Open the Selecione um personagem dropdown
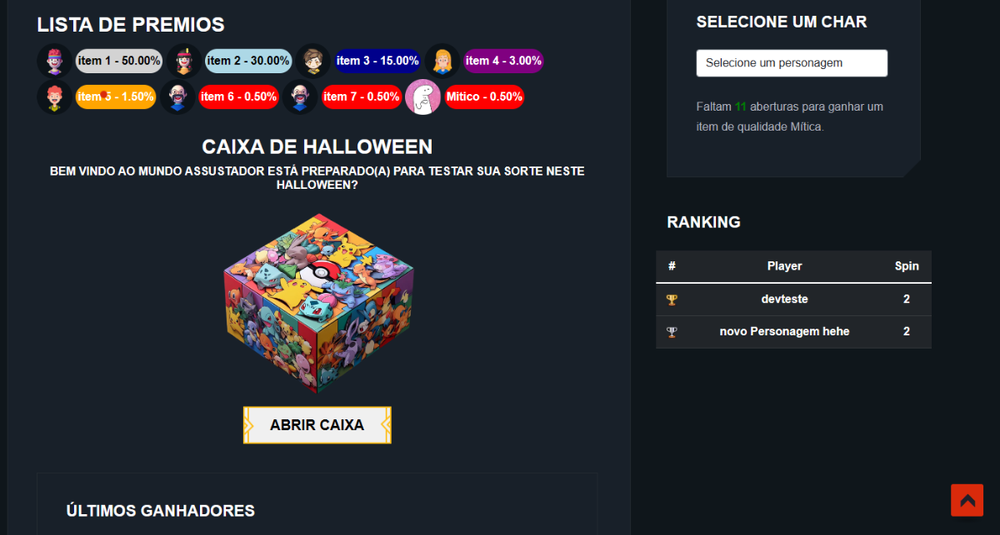Screen dimensions: 1000x535 [x=791, y=63]
